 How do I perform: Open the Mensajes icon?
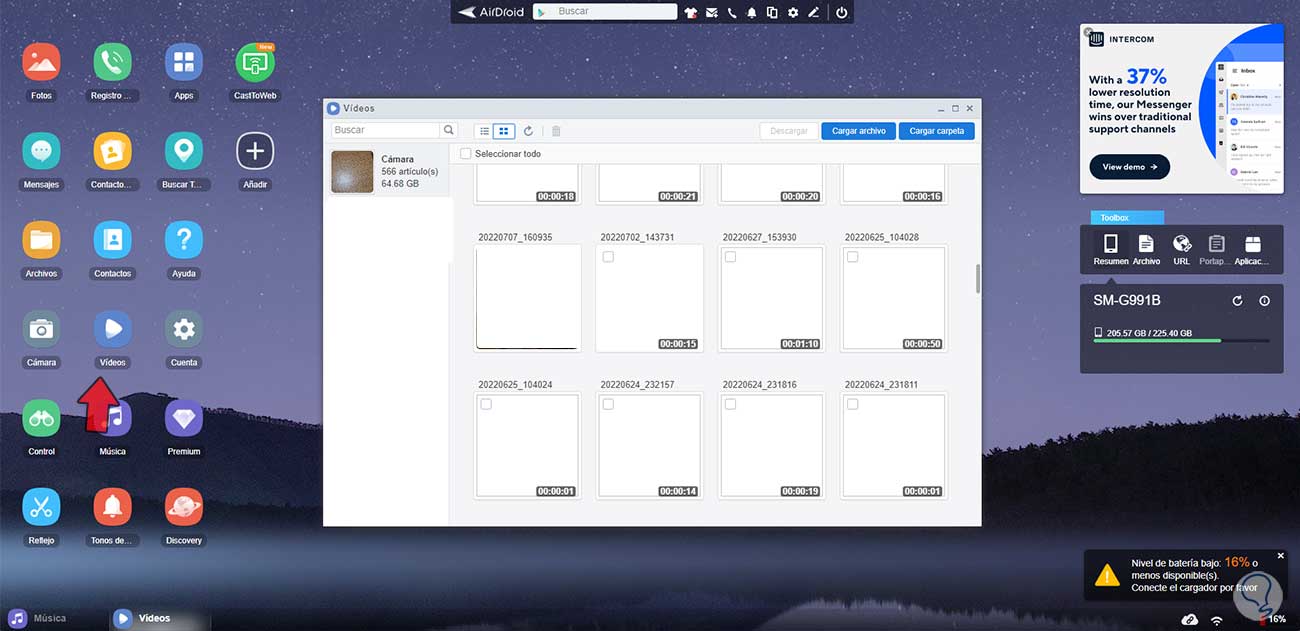[41, 151]
